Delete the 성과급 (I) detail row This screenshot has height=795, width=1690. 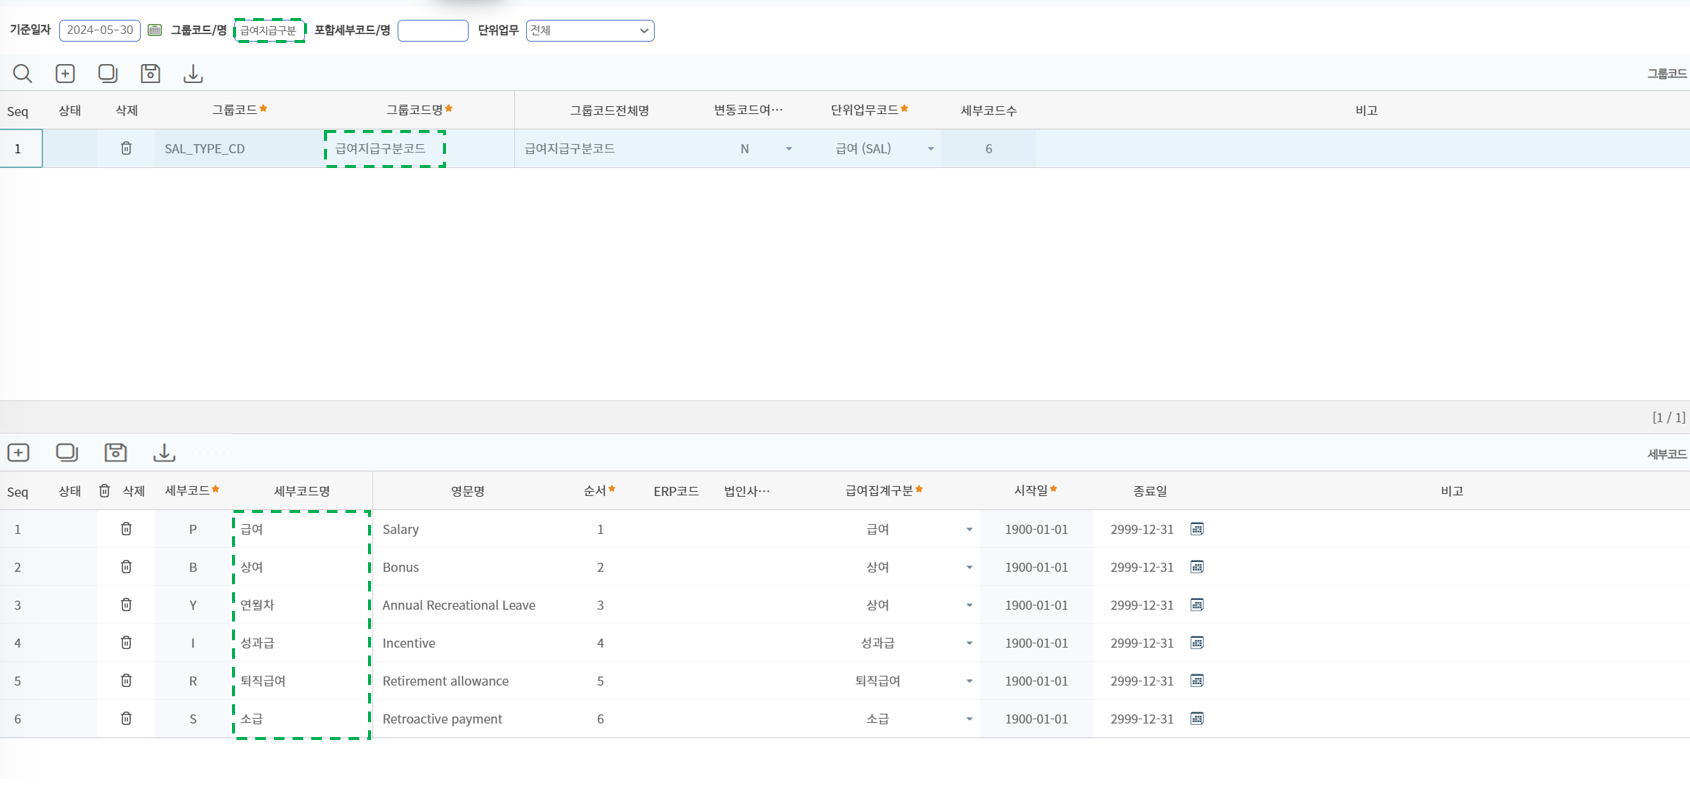pyautogui.click(x=126, y=643)
